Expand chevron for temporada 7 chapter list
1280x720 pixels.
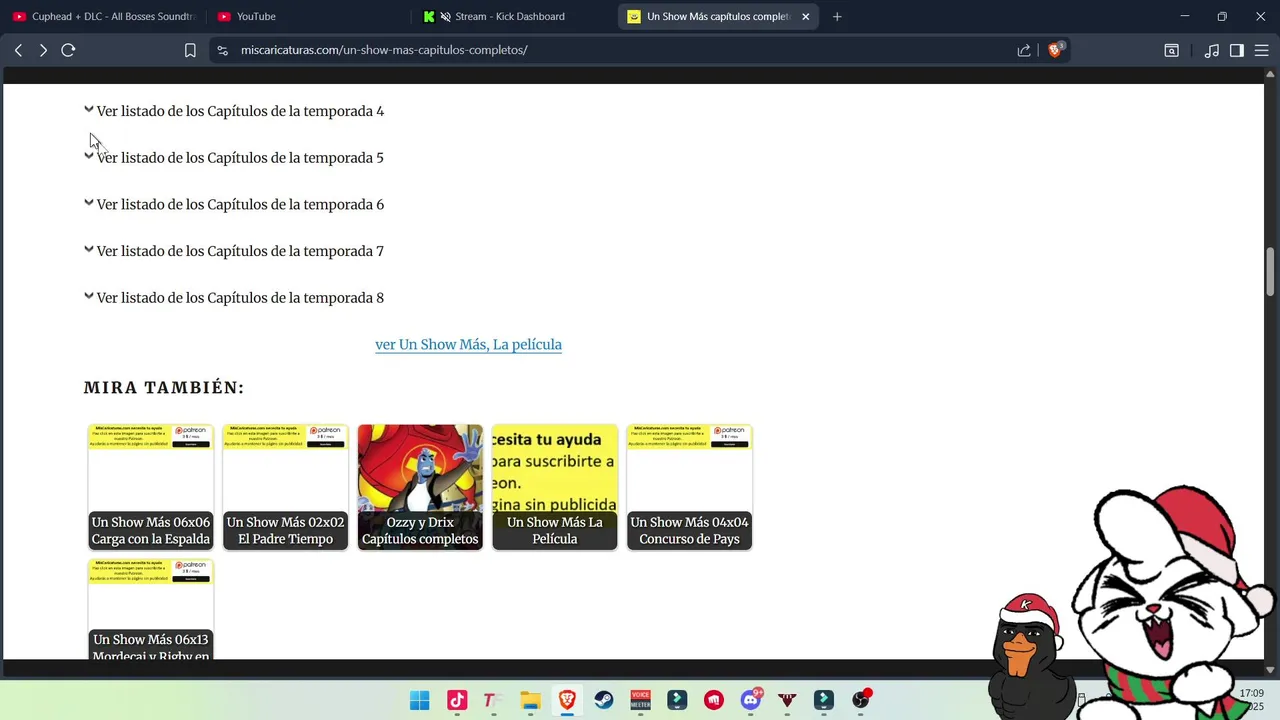click(89, 250)
